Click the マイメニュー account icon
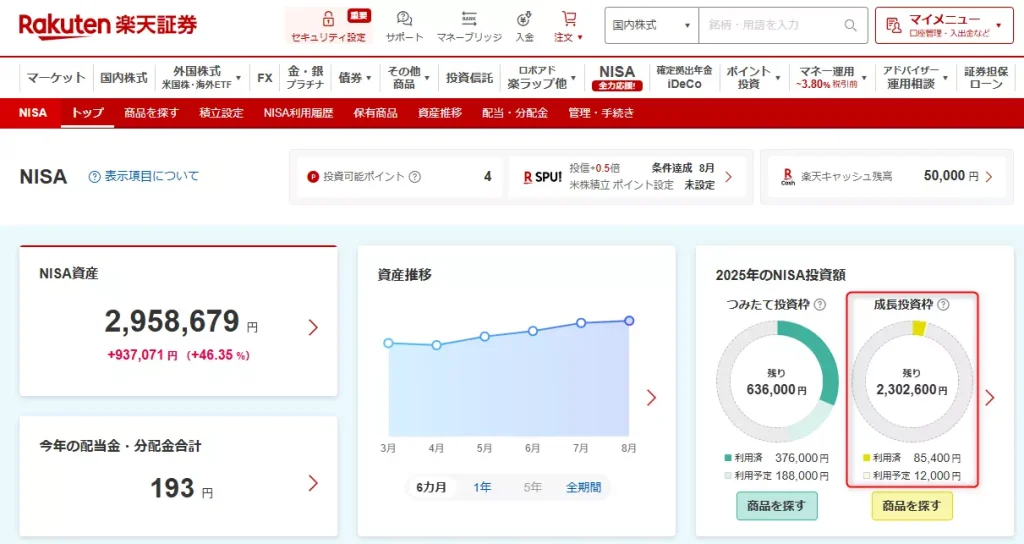The image size is (1024, 544). point(893,25)
